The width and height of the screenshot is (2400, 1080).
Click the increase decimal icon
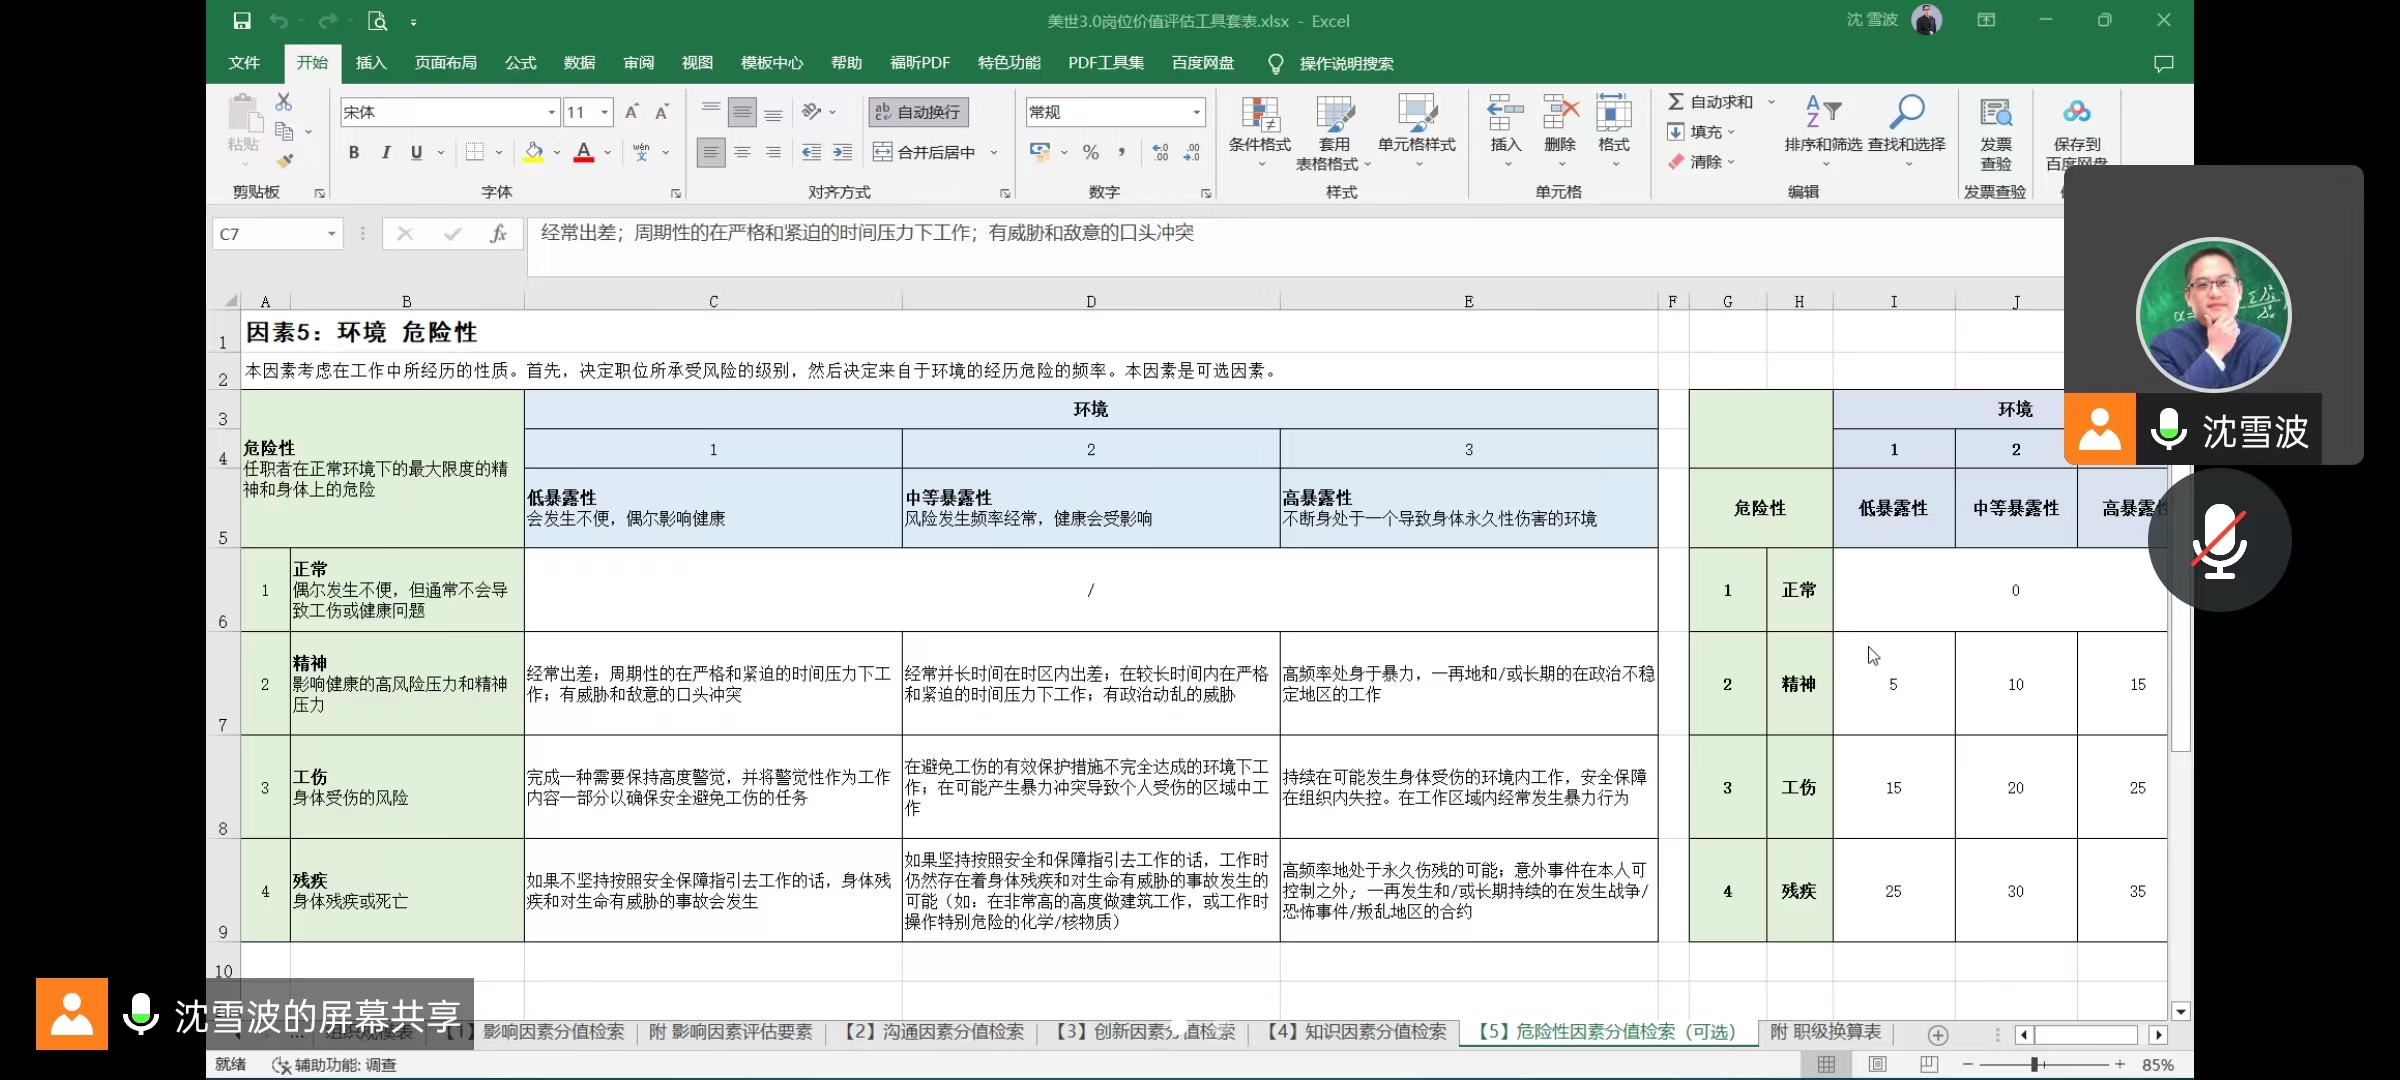coord(1160,152)
